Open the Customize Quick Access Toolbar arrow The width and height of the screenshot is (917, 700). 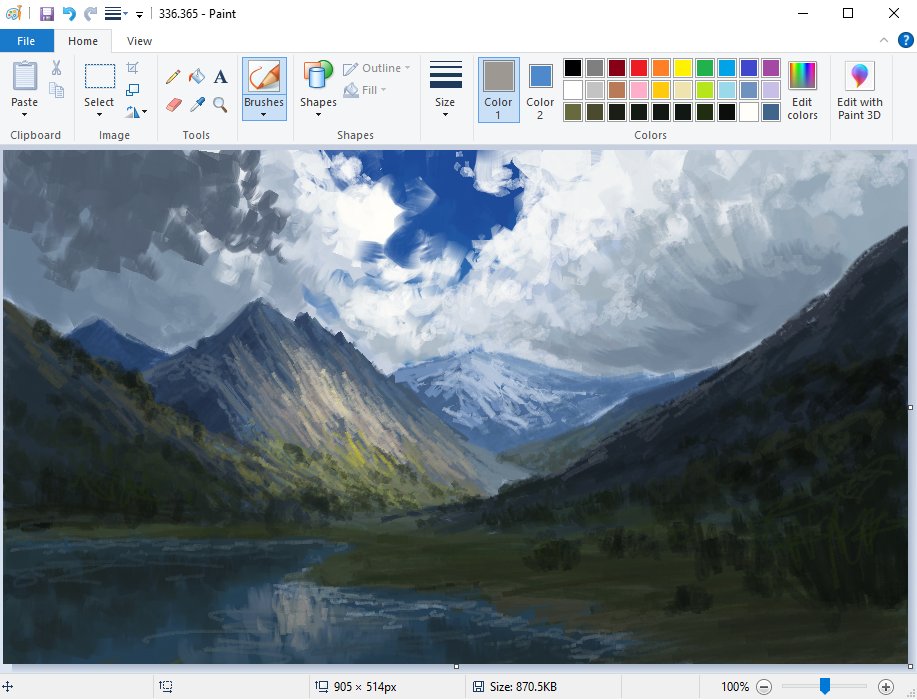(x=139, y=14)
